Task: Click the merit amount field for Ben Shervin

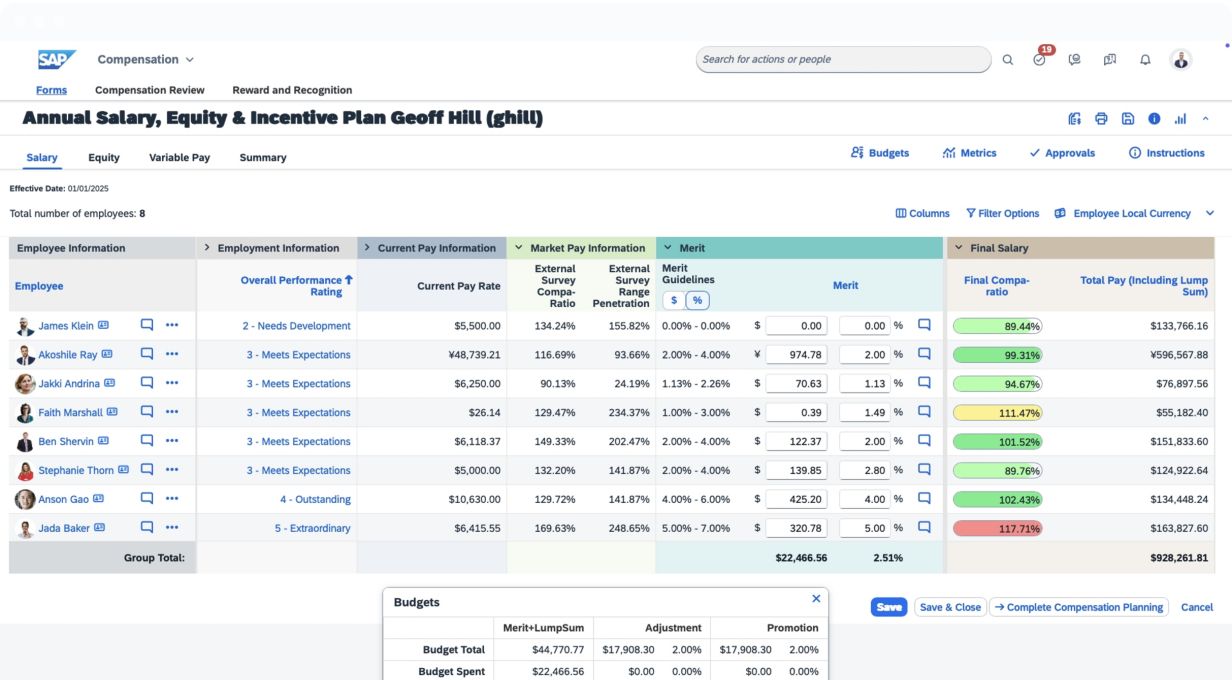Action: pyautogui.click(x=796, y=441)
